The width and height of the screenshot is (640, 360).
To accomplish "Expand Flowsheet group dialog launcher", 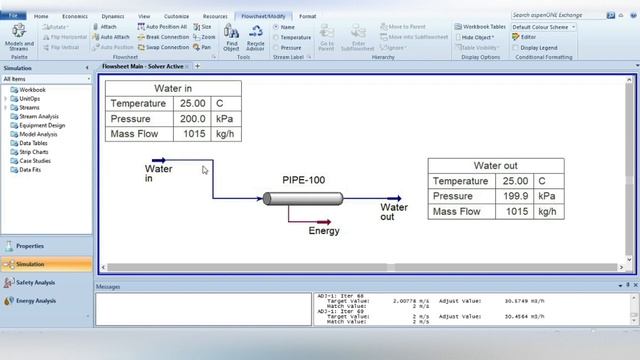I will (x=213, y=57).
